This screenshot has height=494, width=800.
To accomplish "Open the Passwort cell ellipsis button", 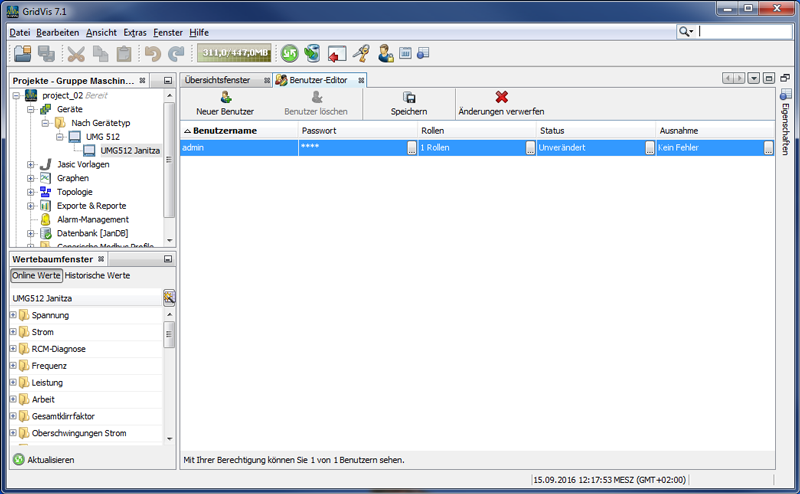I will 411,148.
